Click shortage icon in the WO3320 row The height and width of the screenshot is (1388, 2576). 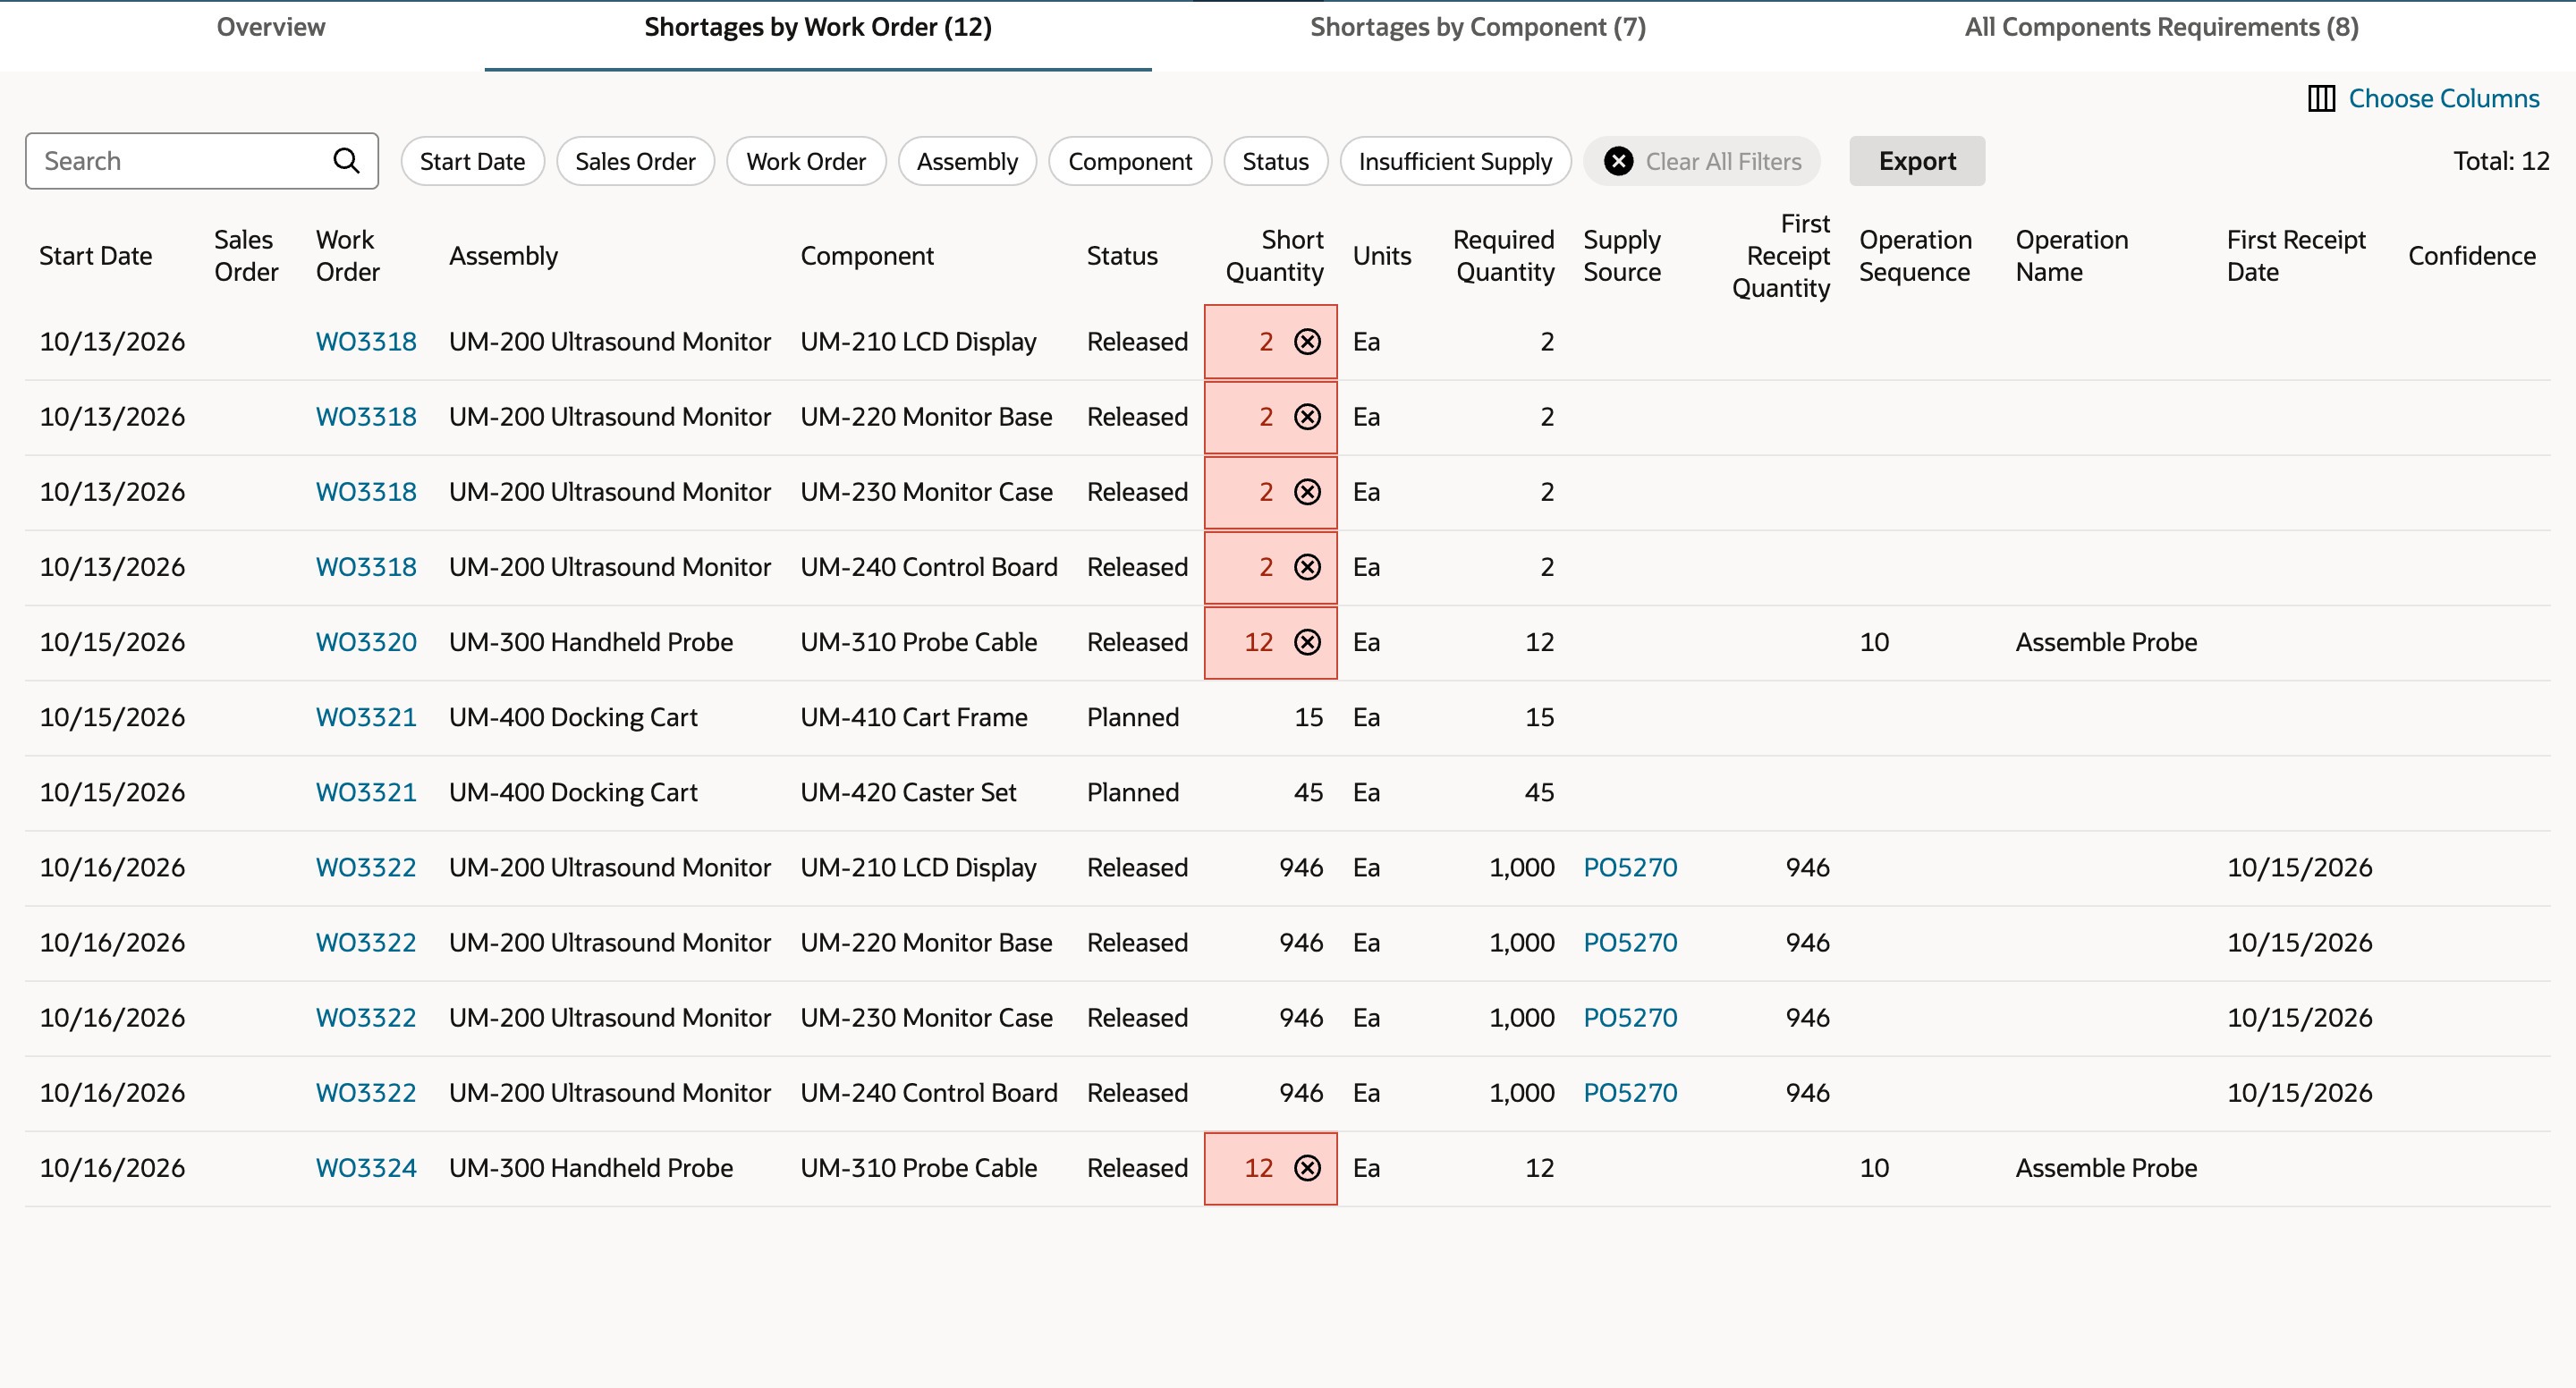coord(1307,642)
